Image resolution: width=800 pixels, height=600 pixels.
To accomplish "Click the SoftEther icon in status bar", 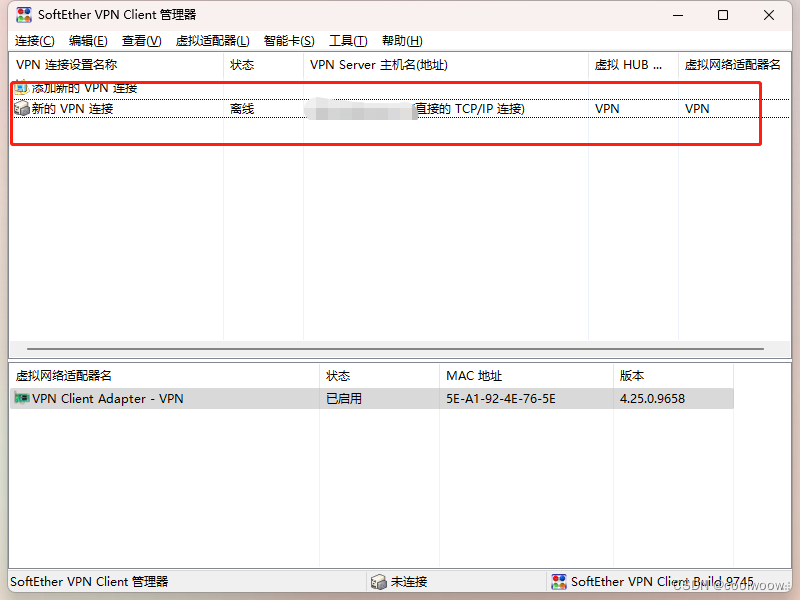I will pyautogui.click(x=559, y=582).
